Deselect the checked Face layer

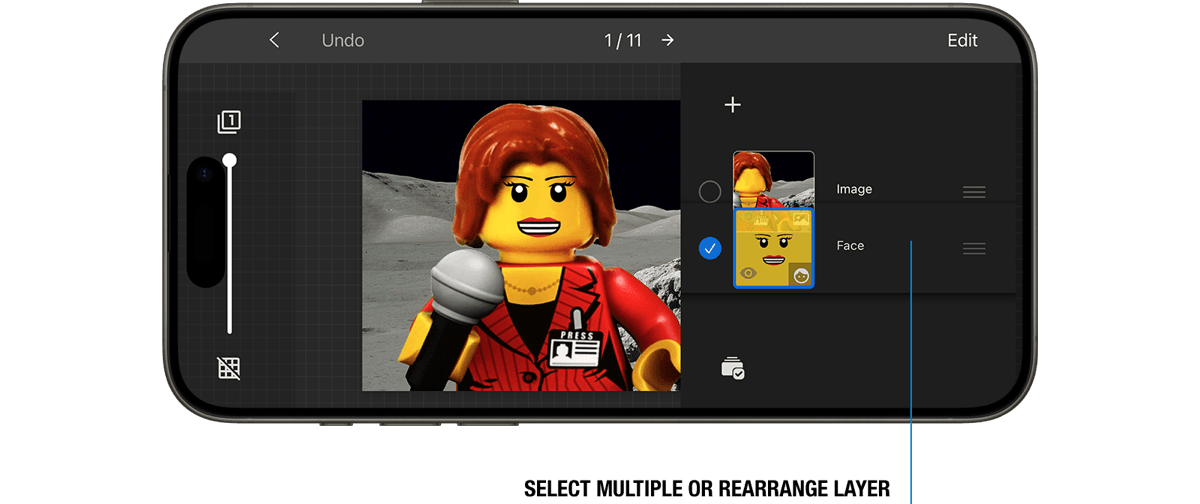[x=710, y=248]
